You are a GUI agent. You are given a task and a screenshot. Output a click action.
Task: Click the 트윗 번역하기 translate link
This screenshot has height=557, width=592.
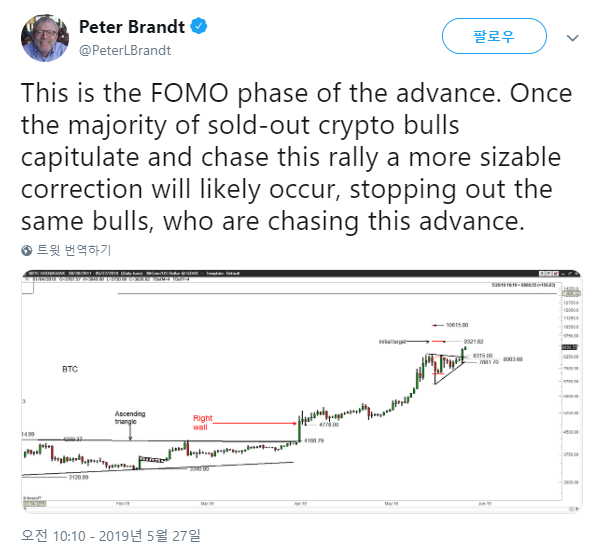click(x=74, y=250)
